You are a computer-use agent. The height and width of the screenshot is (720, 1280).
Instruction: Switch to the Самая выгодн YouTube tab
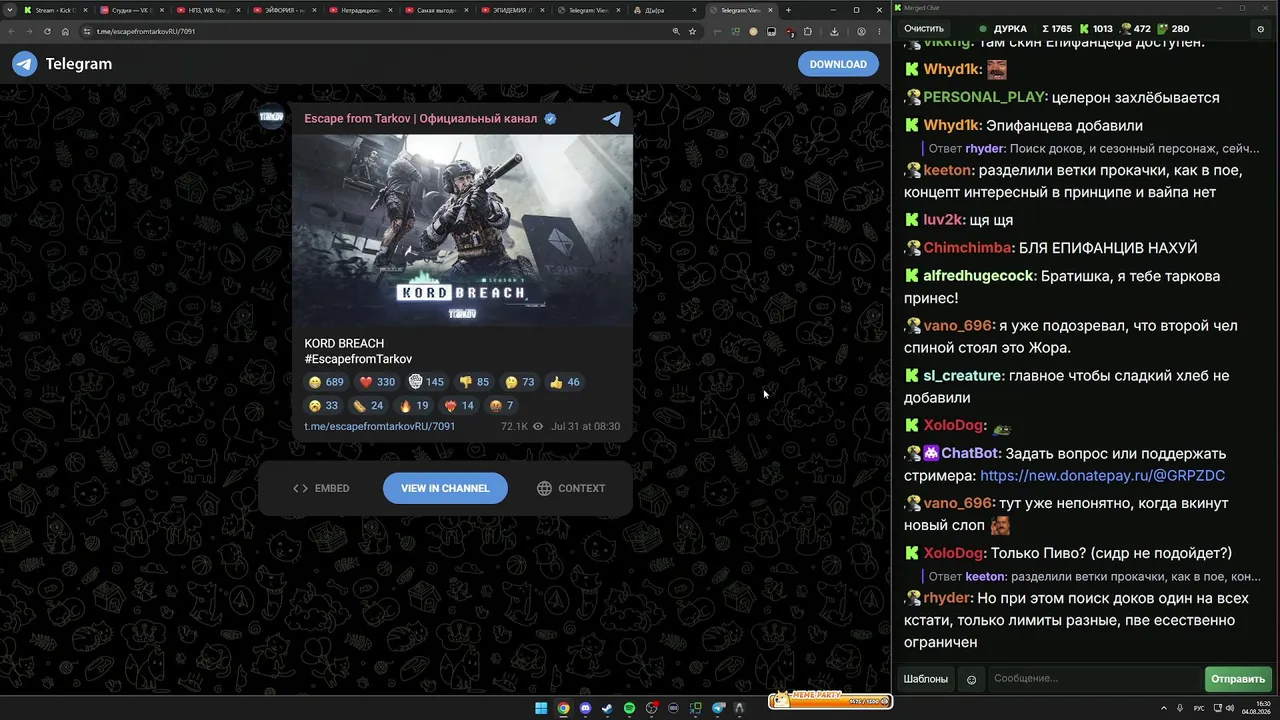pos(436,10)
